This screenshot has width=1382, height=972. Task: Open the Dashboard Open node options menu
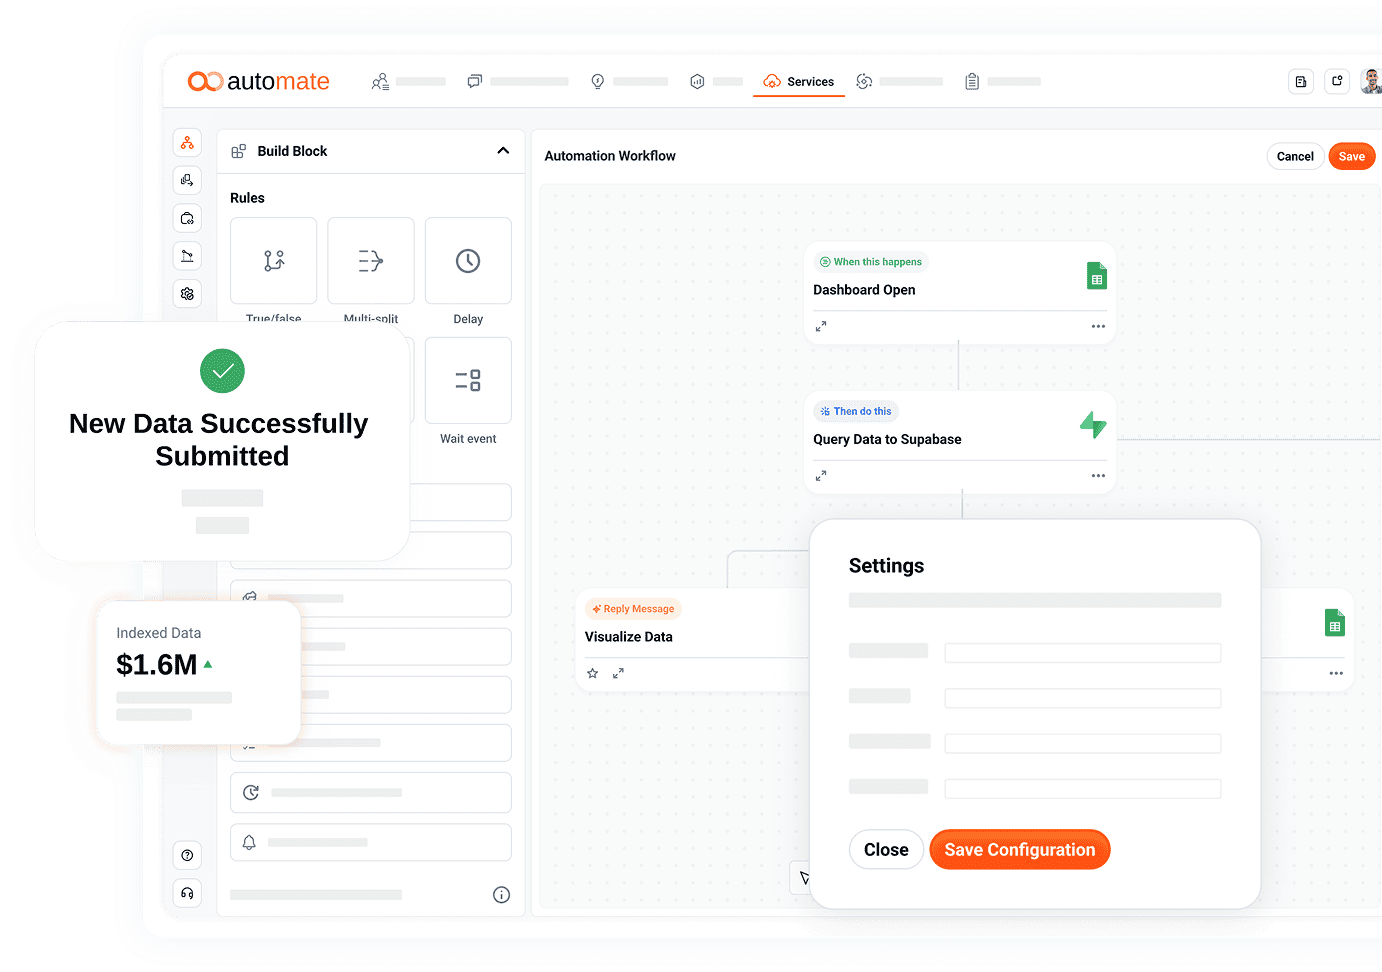click(x=1098, y=327)
